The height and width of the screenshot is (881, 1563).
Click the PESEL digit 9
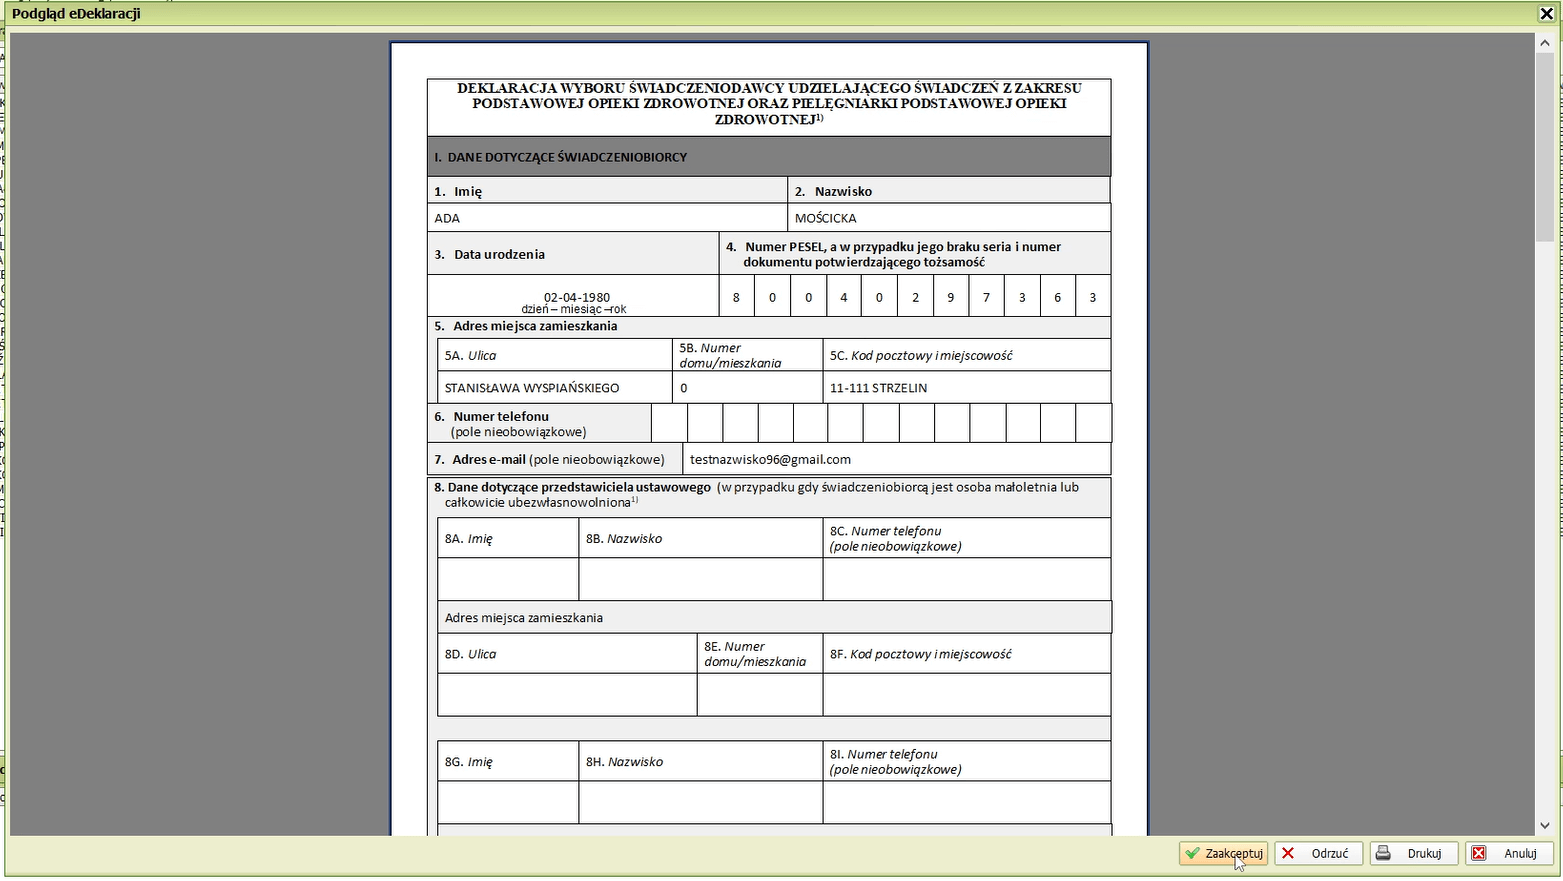click(x=950, y=297)
